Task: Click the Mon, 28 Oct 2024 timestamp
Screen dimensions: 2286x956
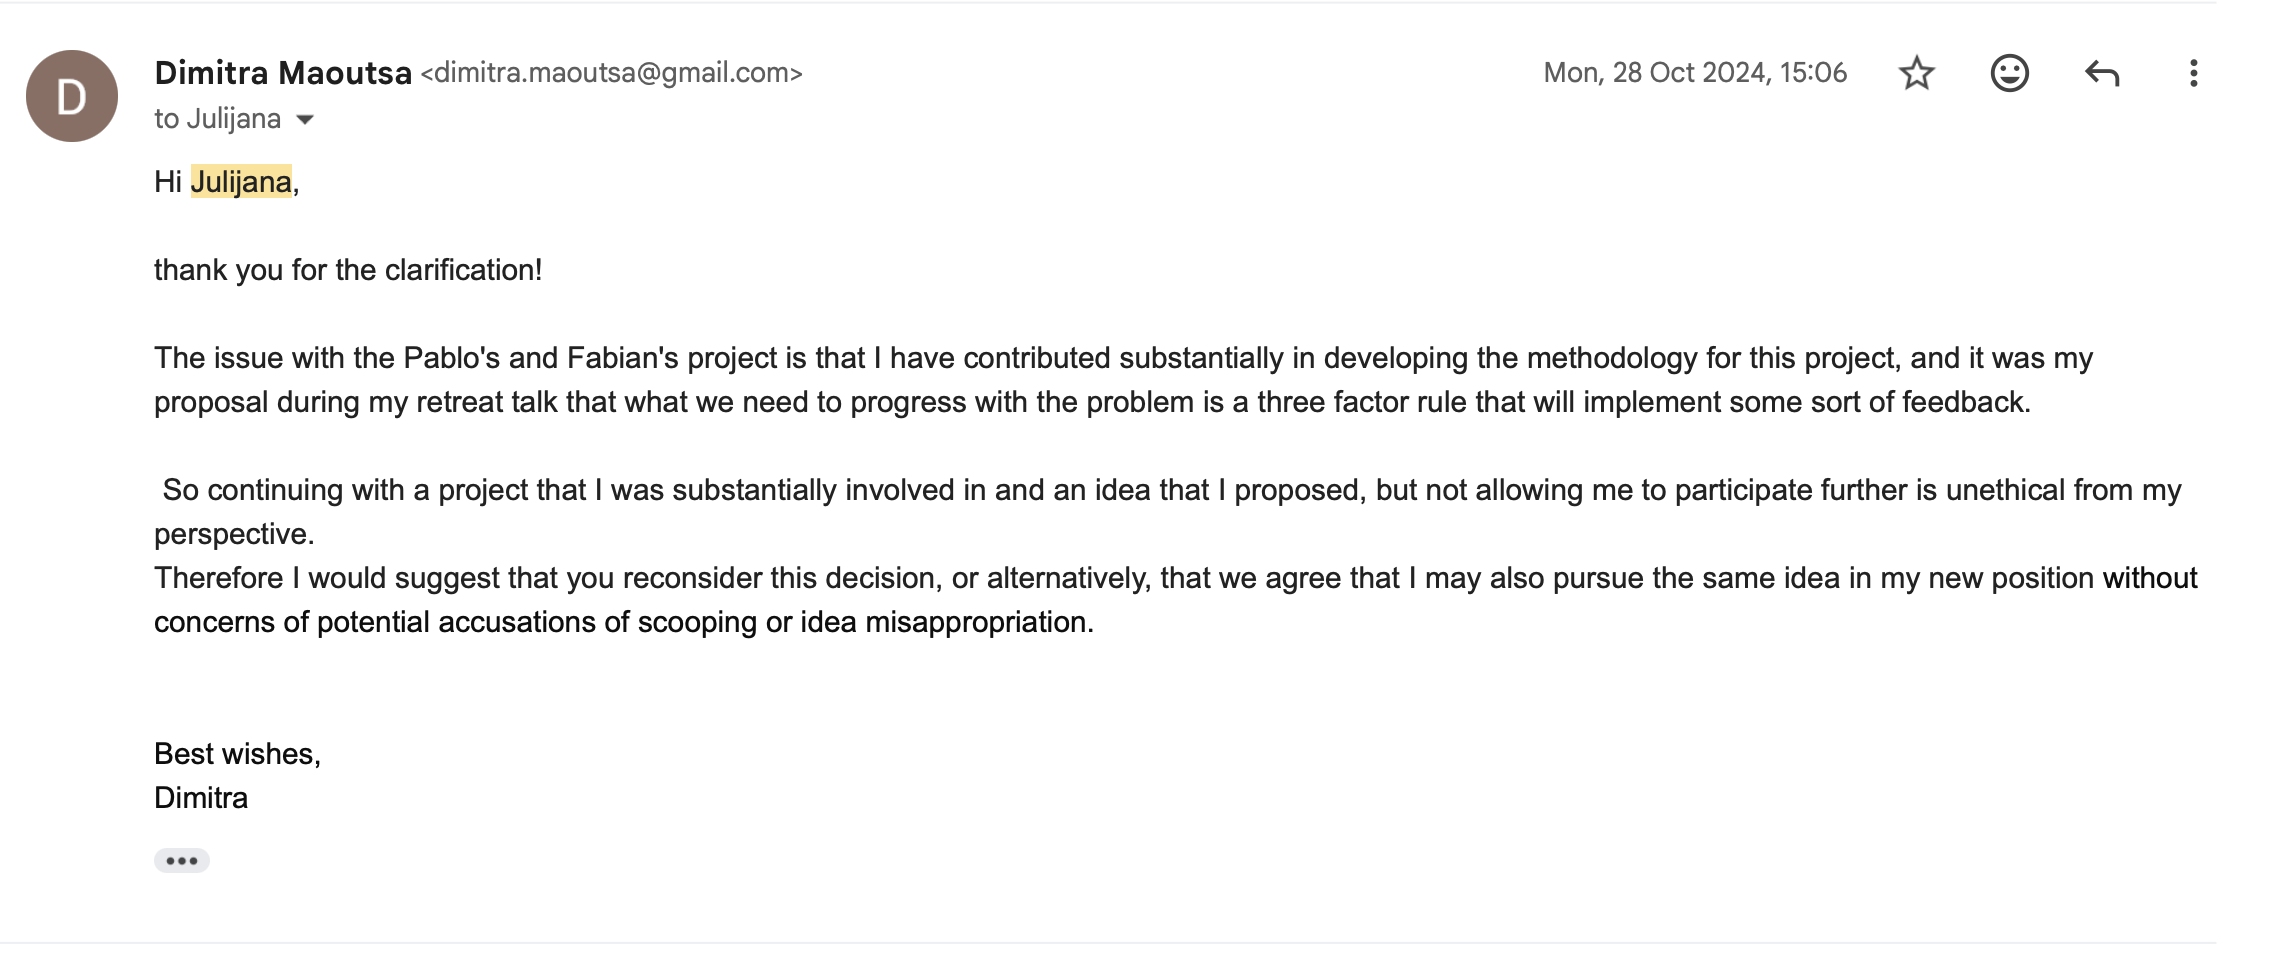Action: pyautogui.click(x=1695, y=73)
